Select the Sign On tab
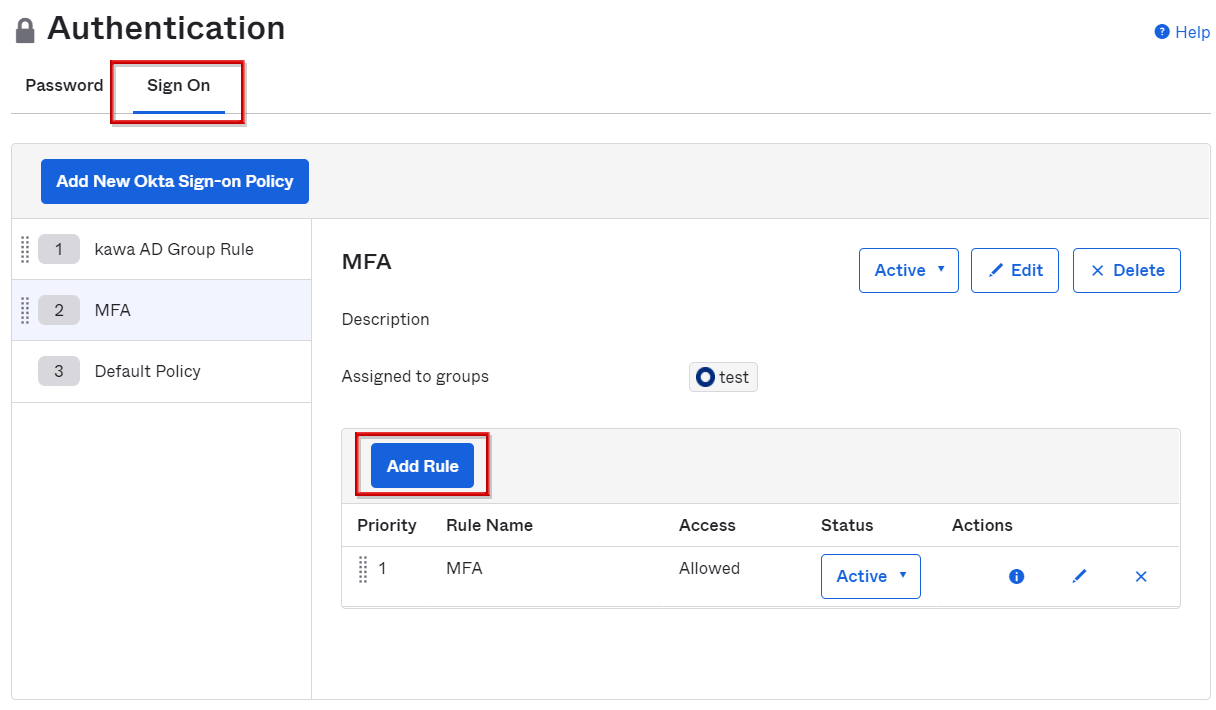 tap(178, 85)
